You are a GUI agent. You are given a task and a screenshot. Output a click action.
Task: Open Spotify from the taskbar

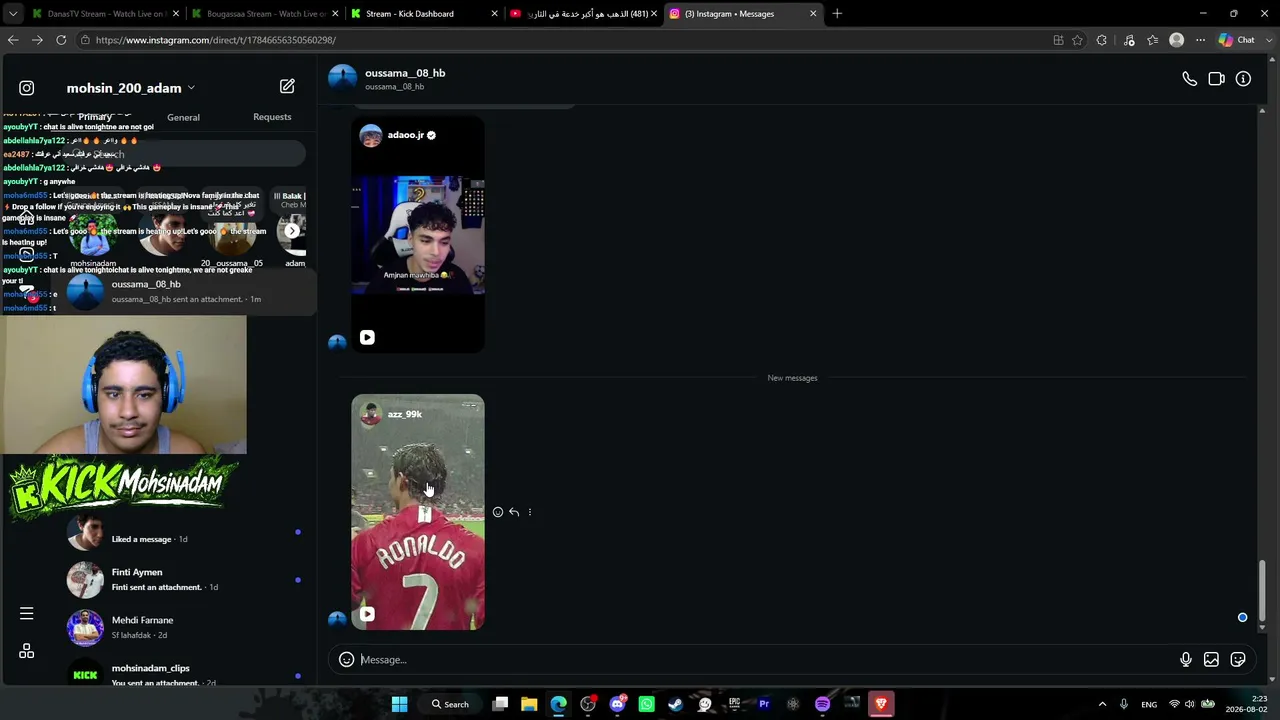[822, 704]
